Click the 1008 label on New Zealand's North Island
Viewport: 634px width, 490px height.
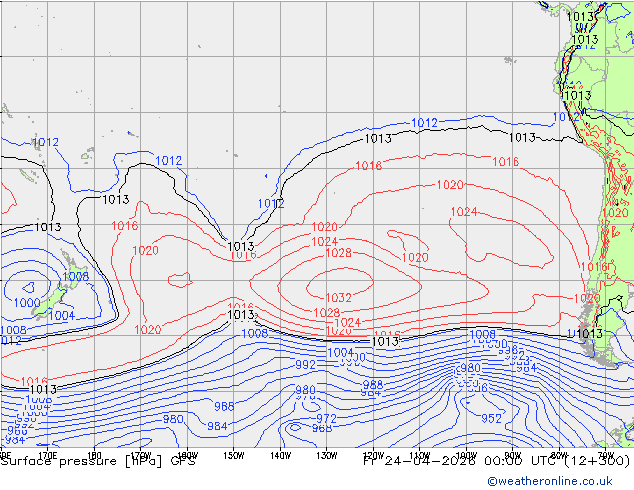pos(76,277)
